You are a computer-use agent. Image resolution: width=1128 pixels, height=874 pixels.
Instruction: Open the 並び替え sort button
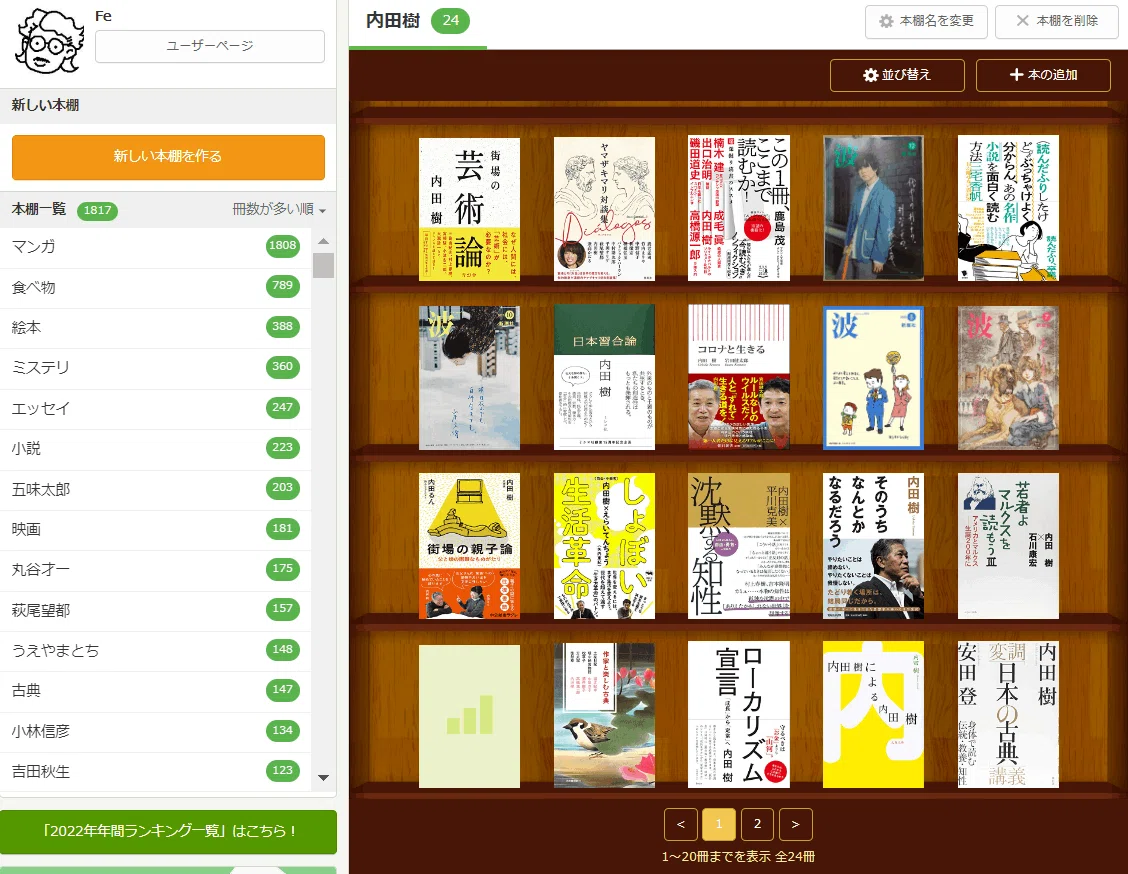897,75
